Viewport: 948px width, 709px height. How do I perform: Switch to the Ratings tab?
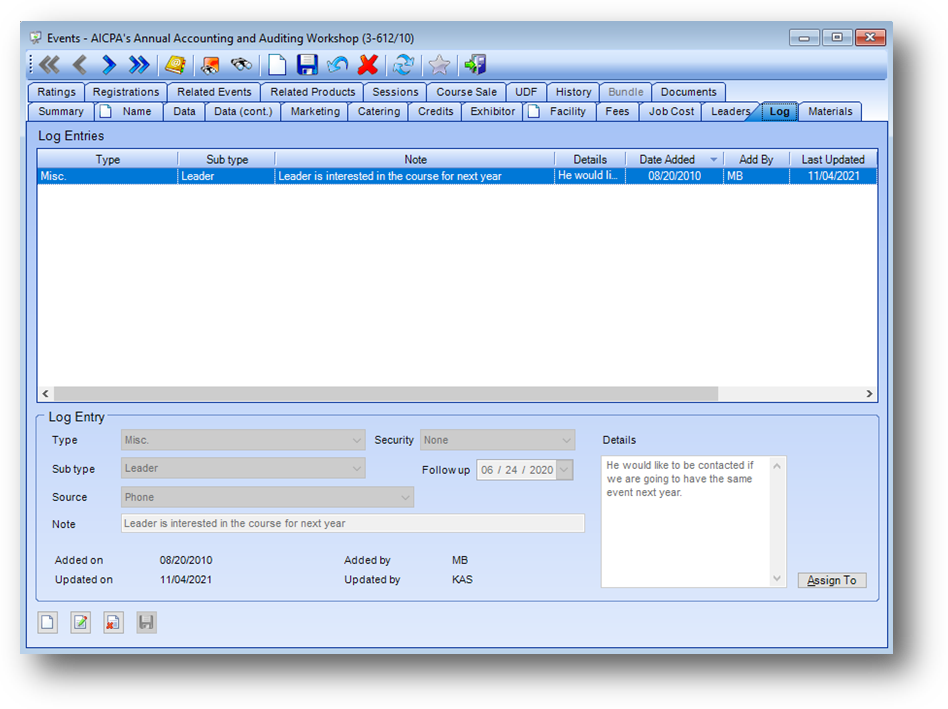(57, 92)
